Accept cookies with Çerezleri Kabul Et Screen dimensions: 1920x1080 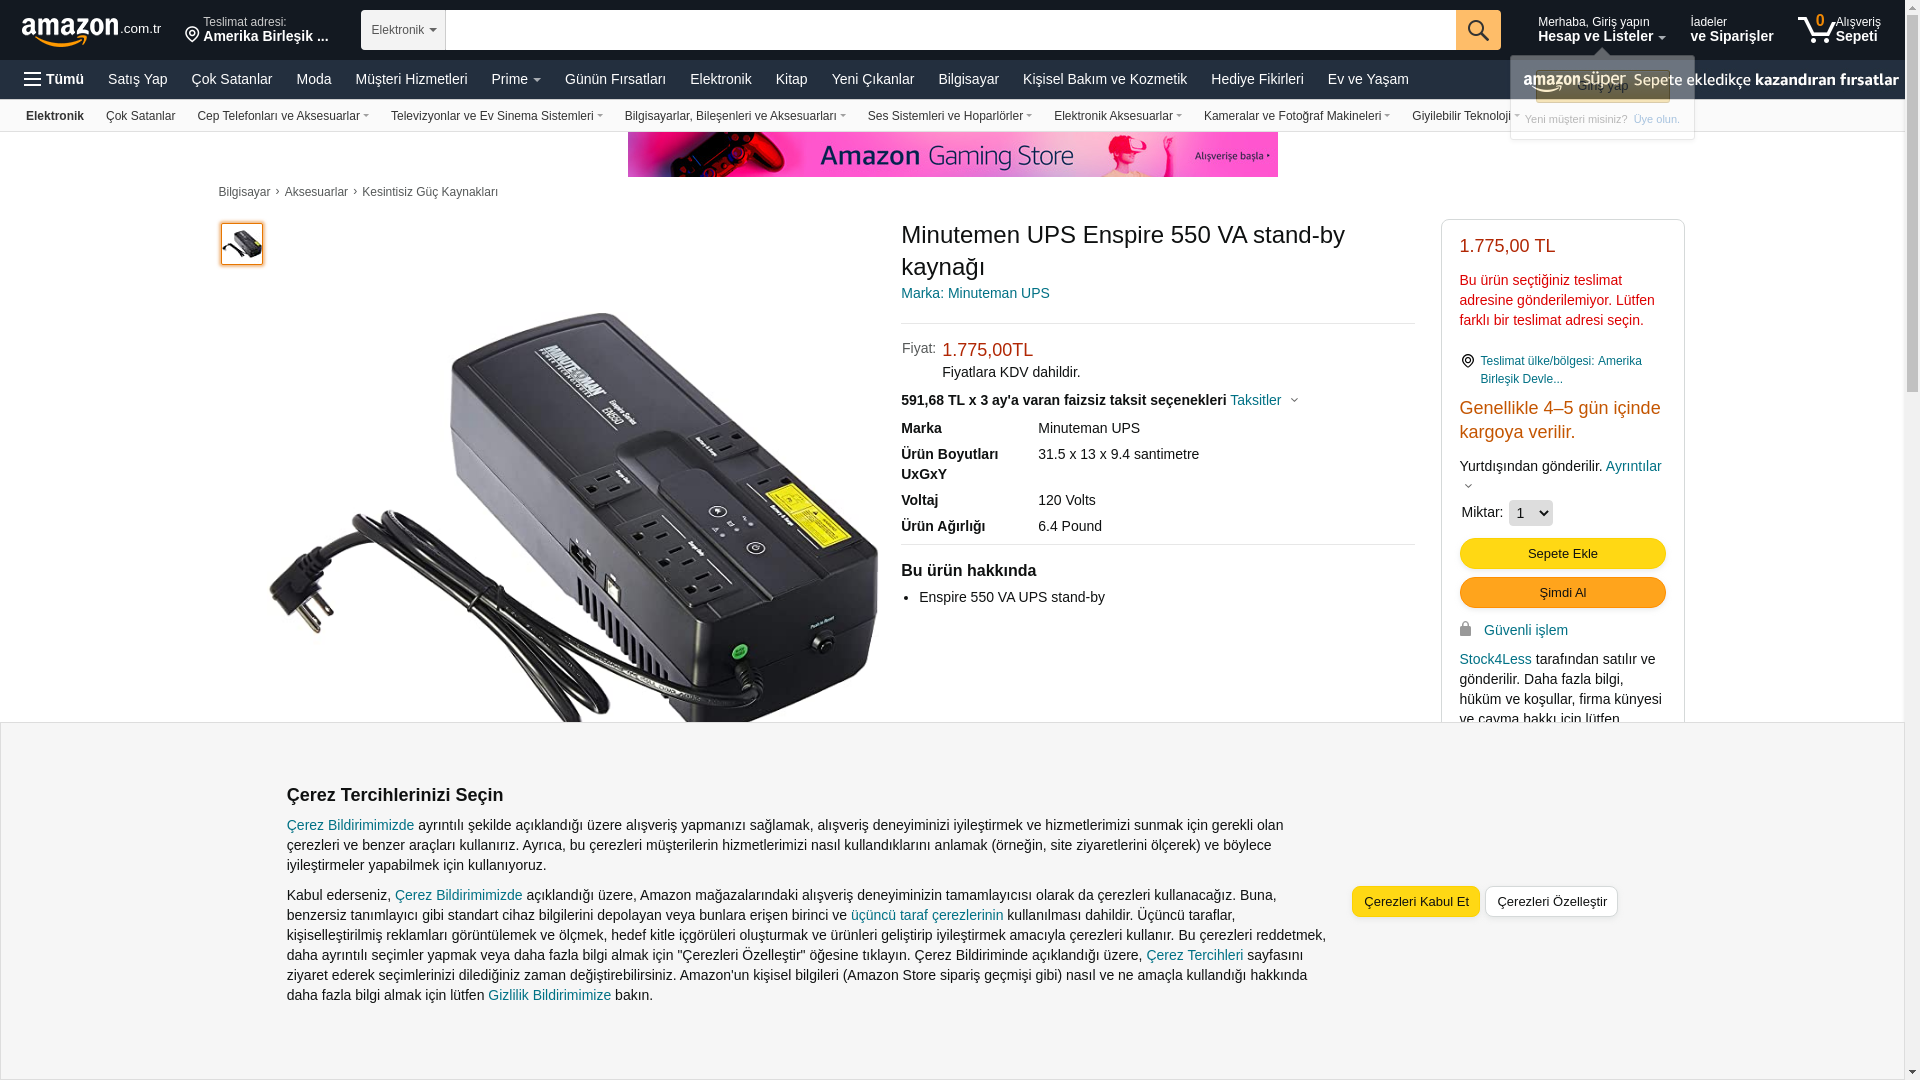pos(1415,901)
